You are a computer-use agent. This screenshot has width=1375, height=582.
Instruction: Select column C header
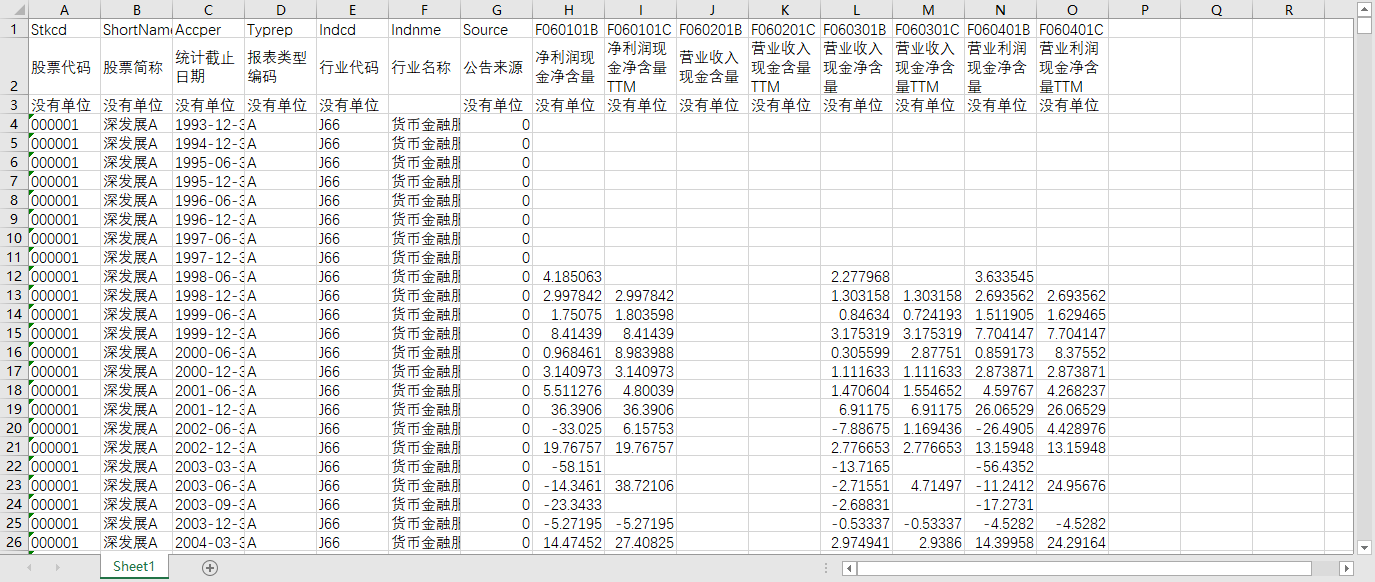point(209,10)
